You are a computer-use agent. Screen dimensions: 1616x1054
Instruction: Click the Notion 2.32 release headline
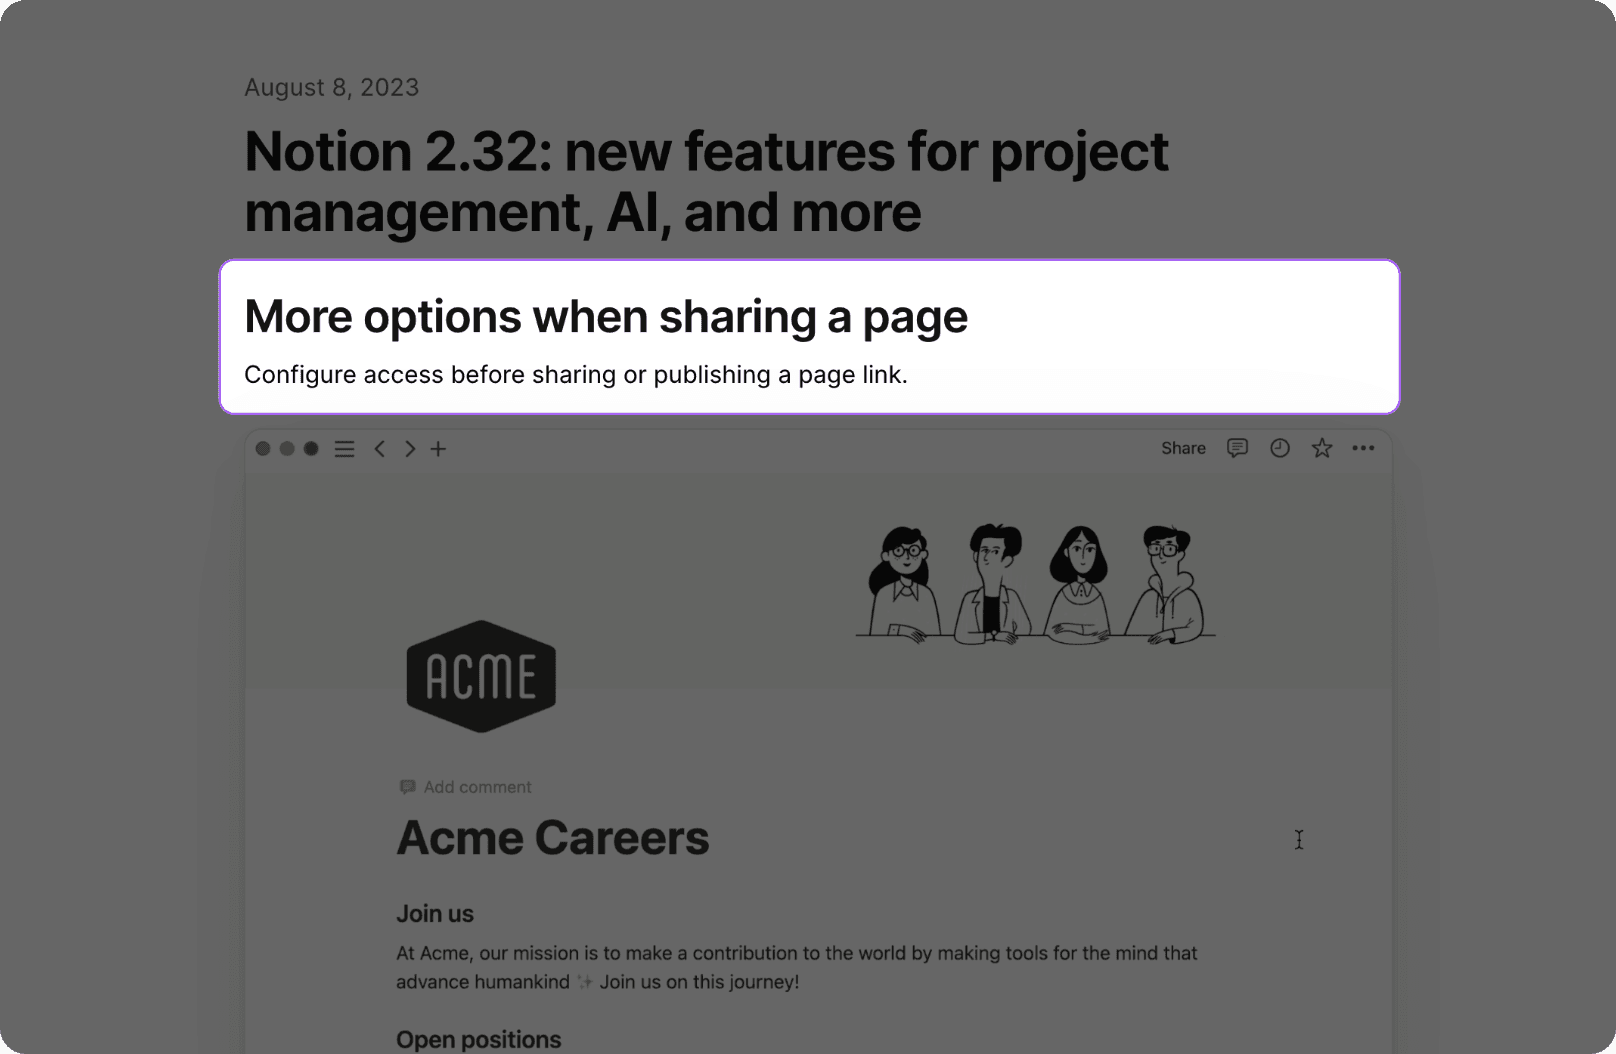click(x=706, y=181)
